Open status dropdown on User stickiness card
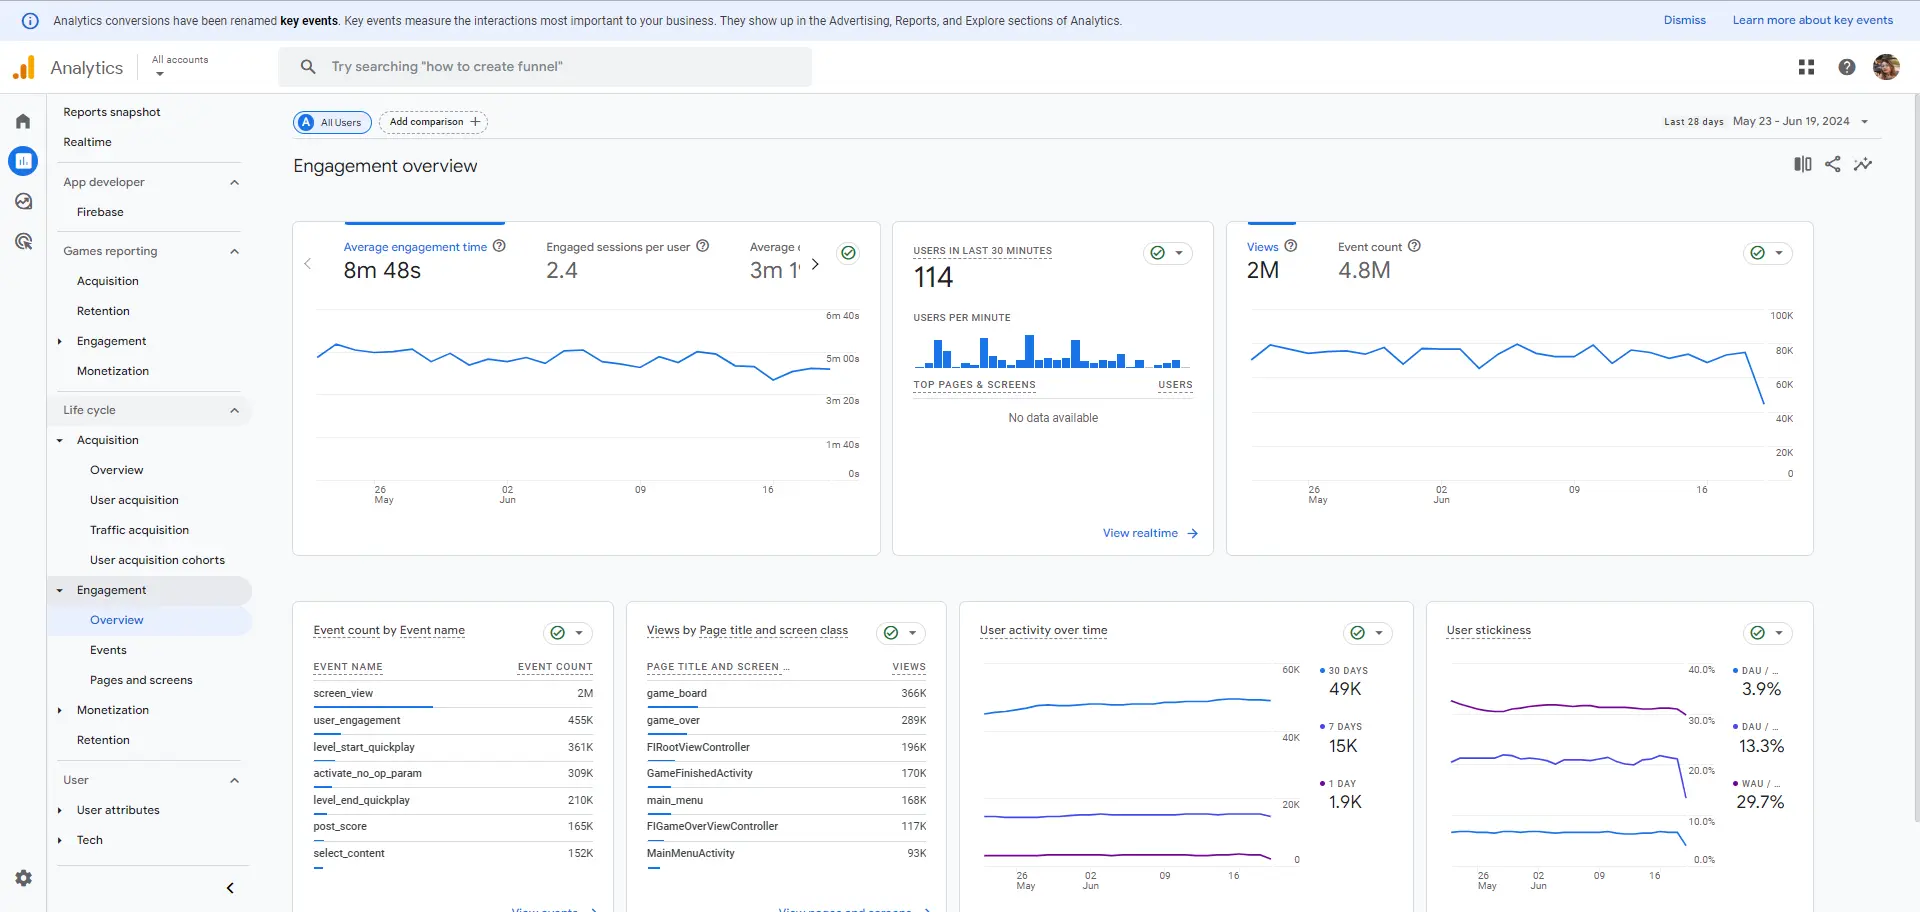Screen dimensions: 1920x912 [x=1767, y=633]
